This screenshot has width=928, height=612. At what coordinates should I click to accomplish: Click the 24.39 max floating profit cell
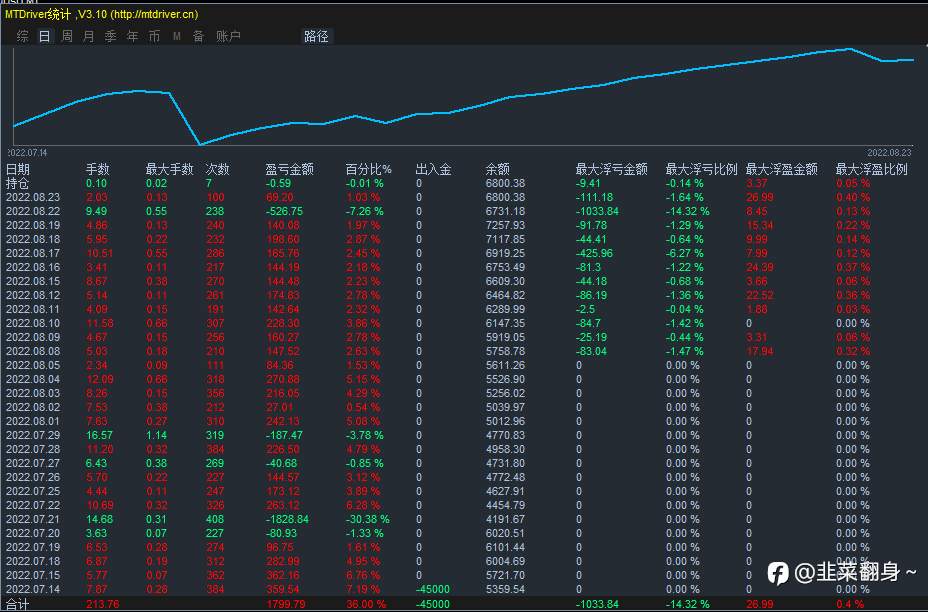tap(760, 268)
